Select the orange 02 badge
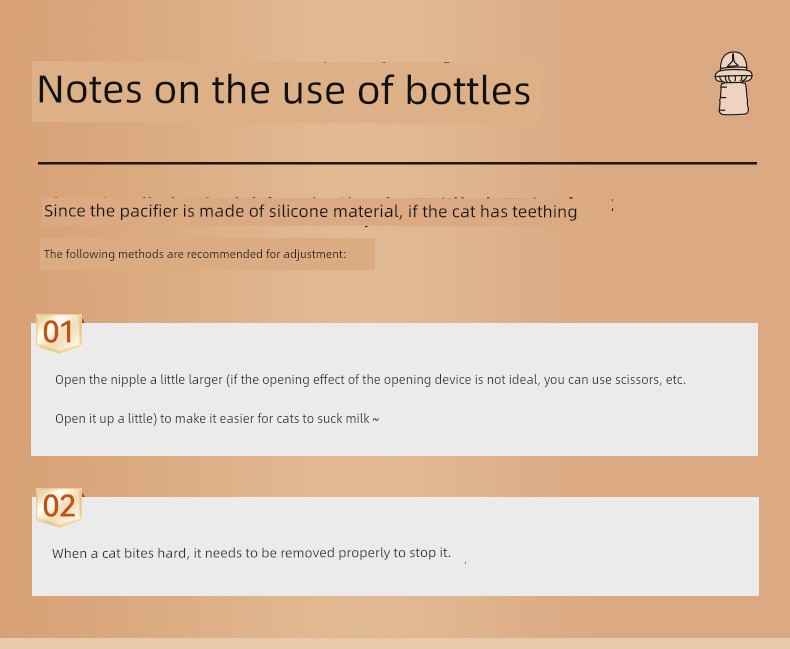Screen dimensions: 790x649 59,507
